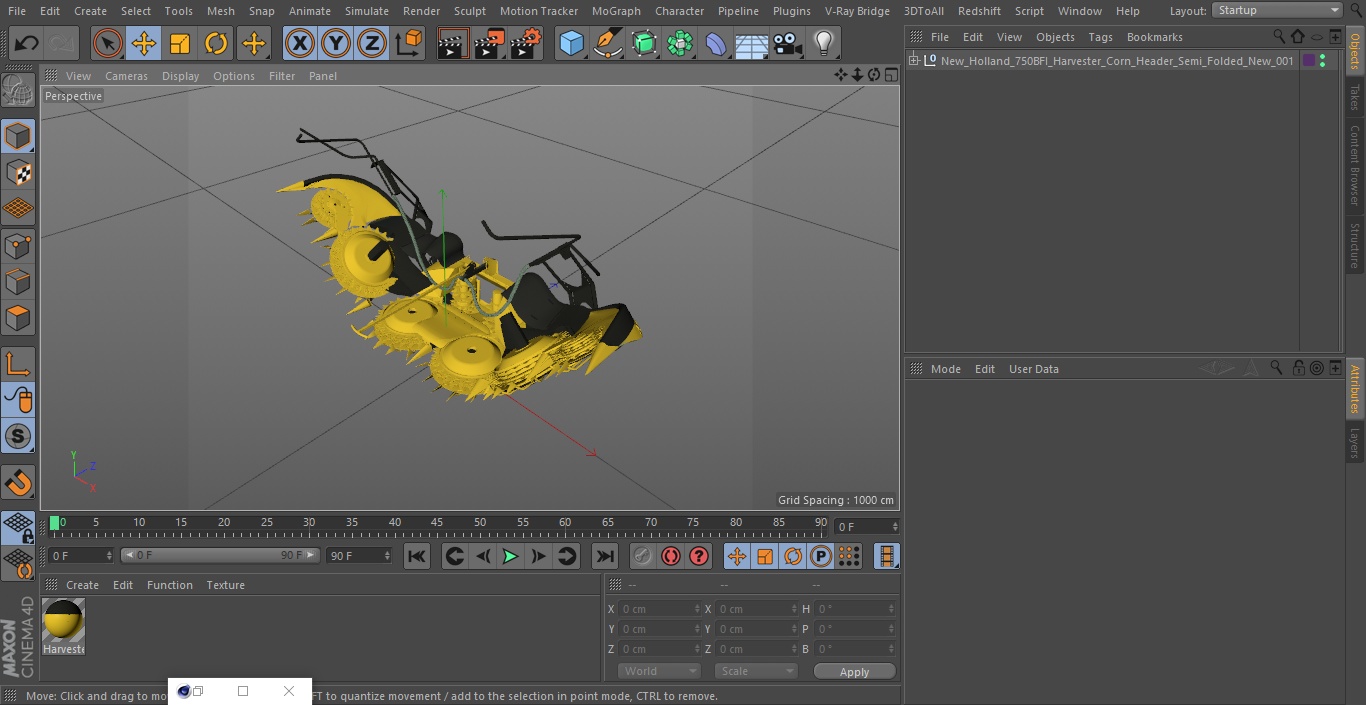Add a Camera object
This screenshot has height=705, width=1366.
tap(787, 44)
